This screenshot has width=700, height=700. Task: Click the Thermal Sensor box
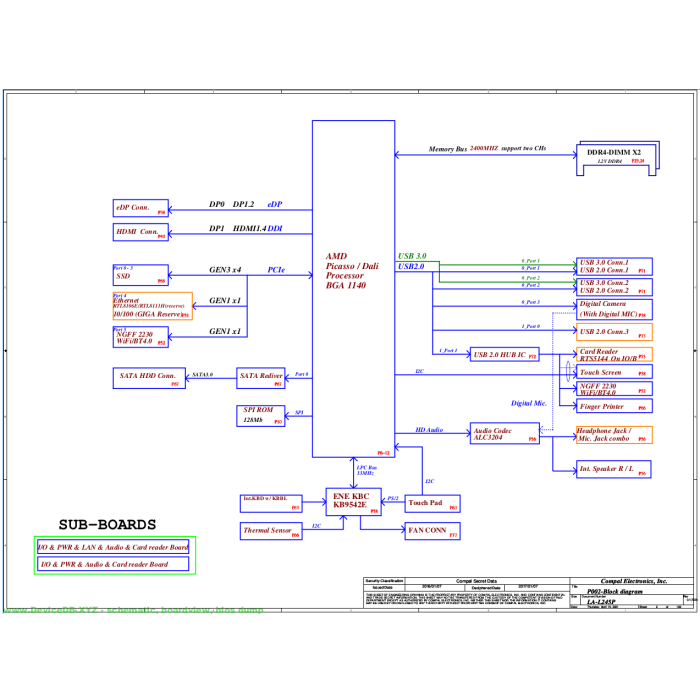pyautogui.click(x=271, y=531)
